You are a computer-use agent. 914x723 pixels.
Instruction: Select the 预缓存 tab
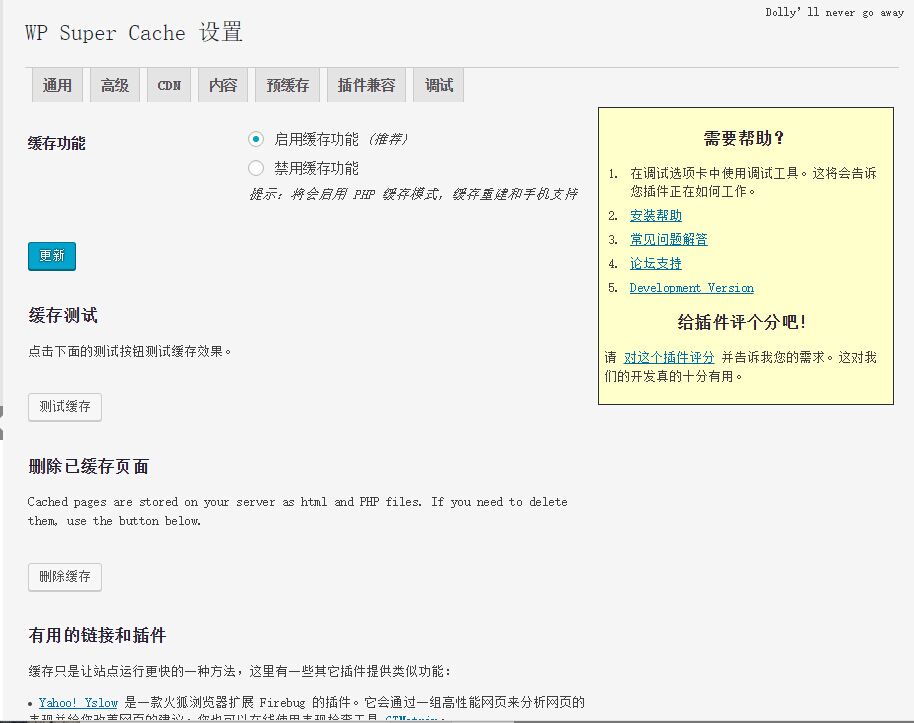(x=287, y=85)
